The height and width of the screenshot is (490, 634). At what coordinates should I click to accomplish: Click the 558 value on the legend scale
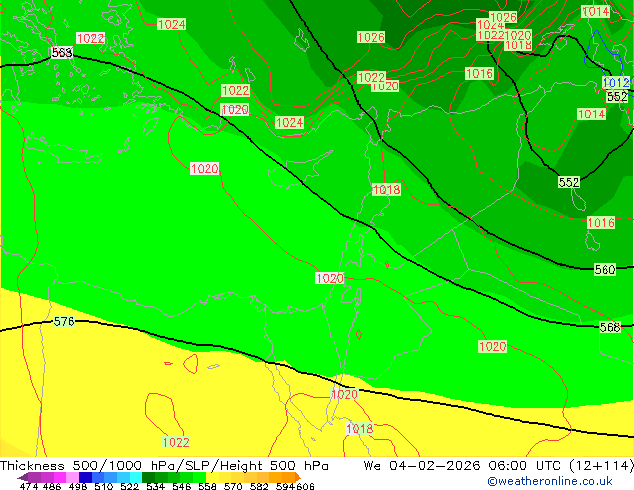point(207,486)
